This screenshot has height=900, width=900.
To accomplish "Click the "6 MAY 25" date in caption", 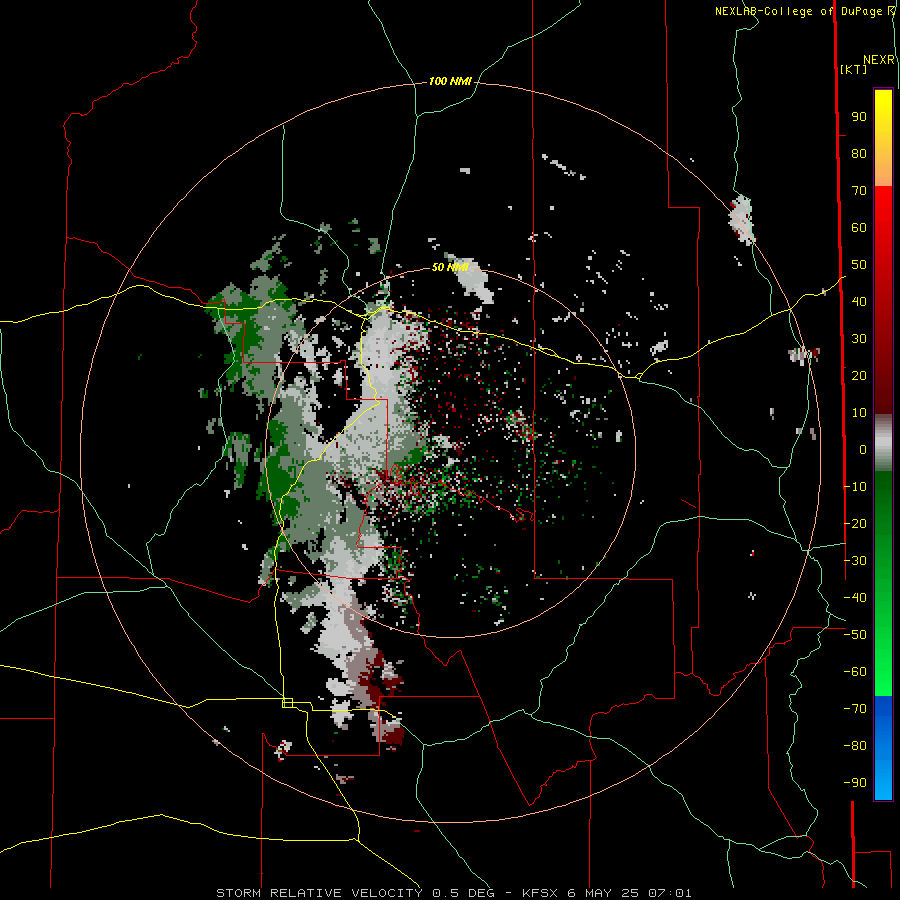I will [x=603, y=893].
